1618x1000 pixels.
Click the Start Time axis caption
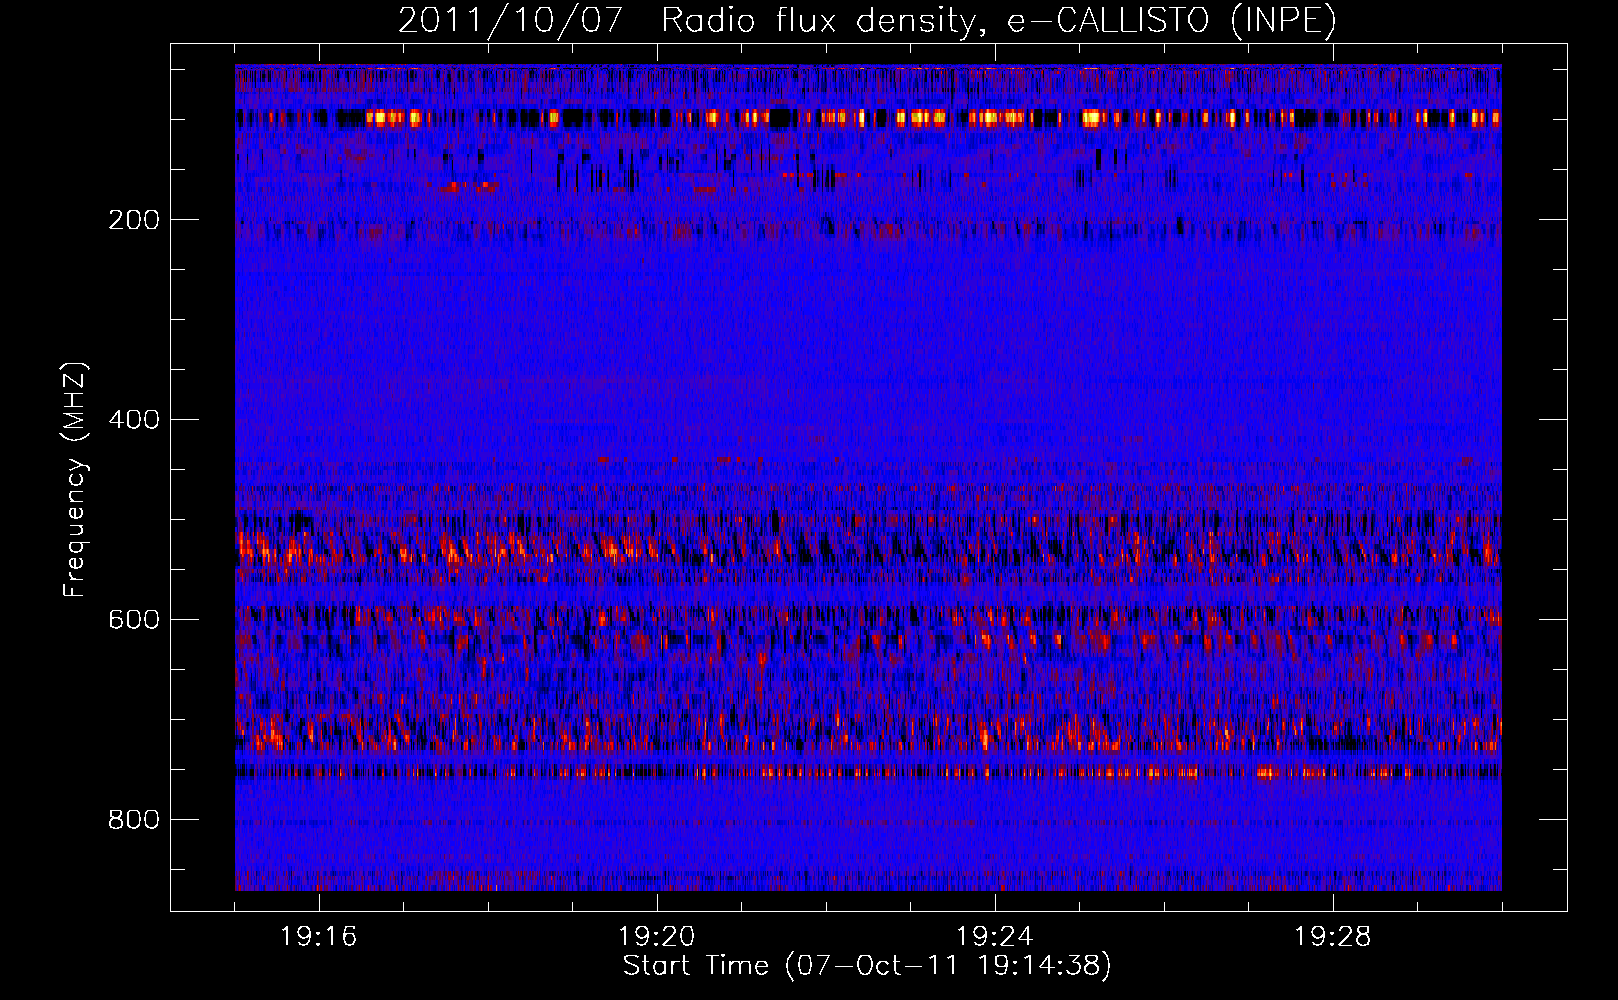pyautogui.click(x=867, y=966)
